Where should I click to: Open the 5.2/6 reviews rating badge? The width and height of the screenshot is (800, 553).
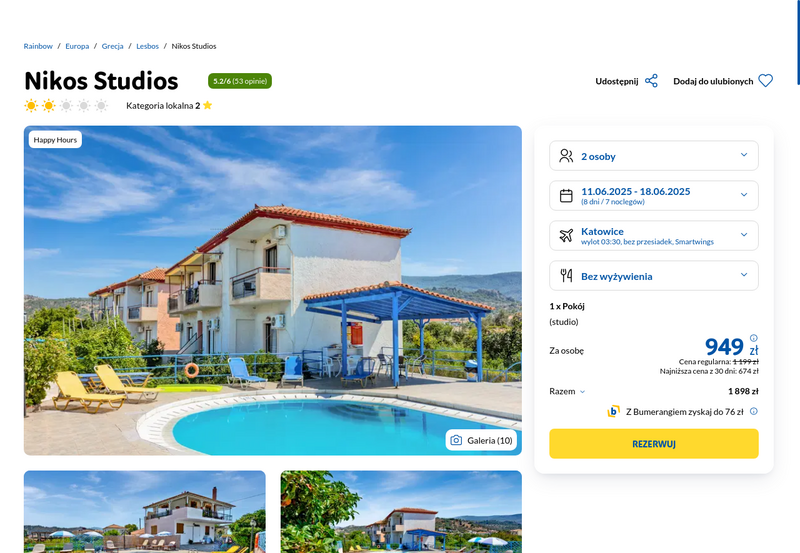[x=240, y=81]
